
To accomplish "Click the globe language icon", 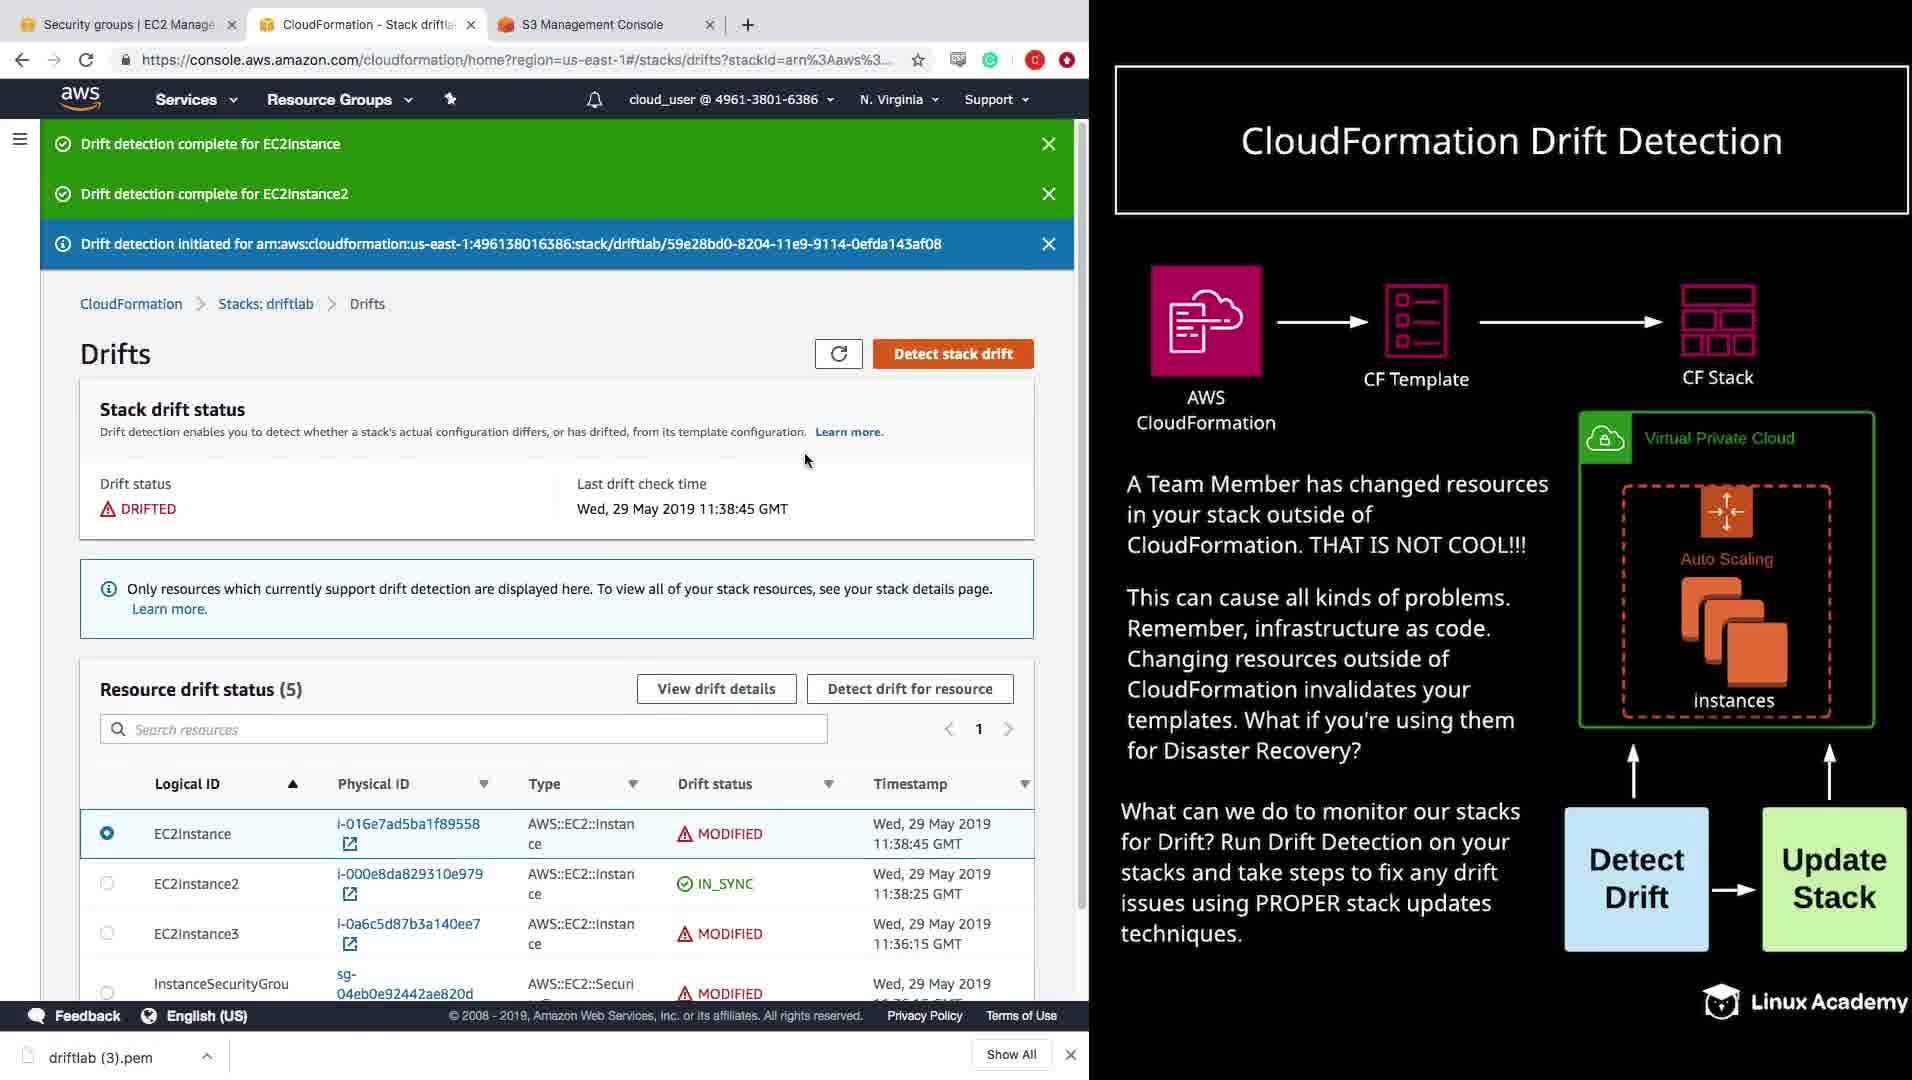I will [x=149, y=1016].
